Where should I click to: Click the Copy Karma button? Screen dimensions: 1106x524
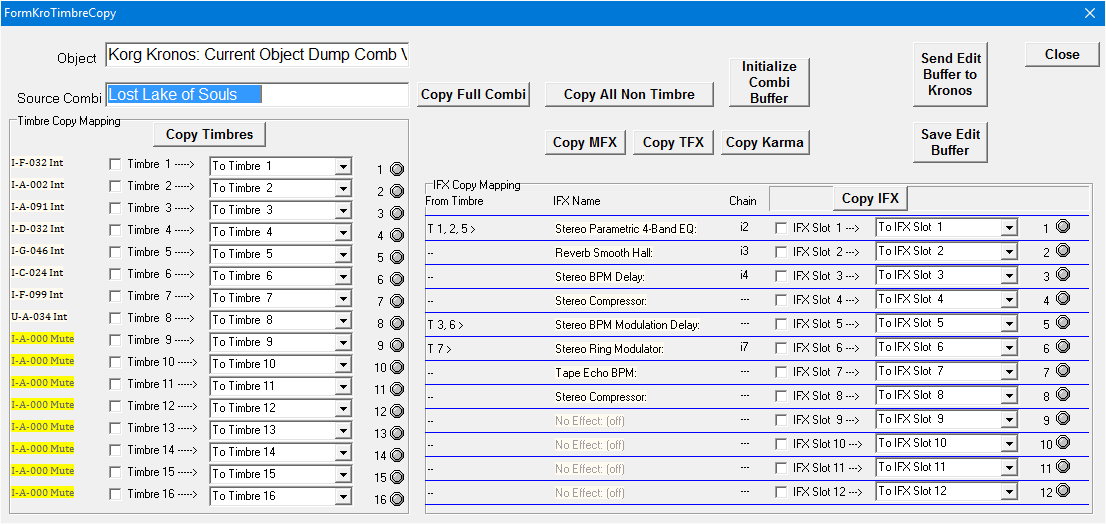765,142
